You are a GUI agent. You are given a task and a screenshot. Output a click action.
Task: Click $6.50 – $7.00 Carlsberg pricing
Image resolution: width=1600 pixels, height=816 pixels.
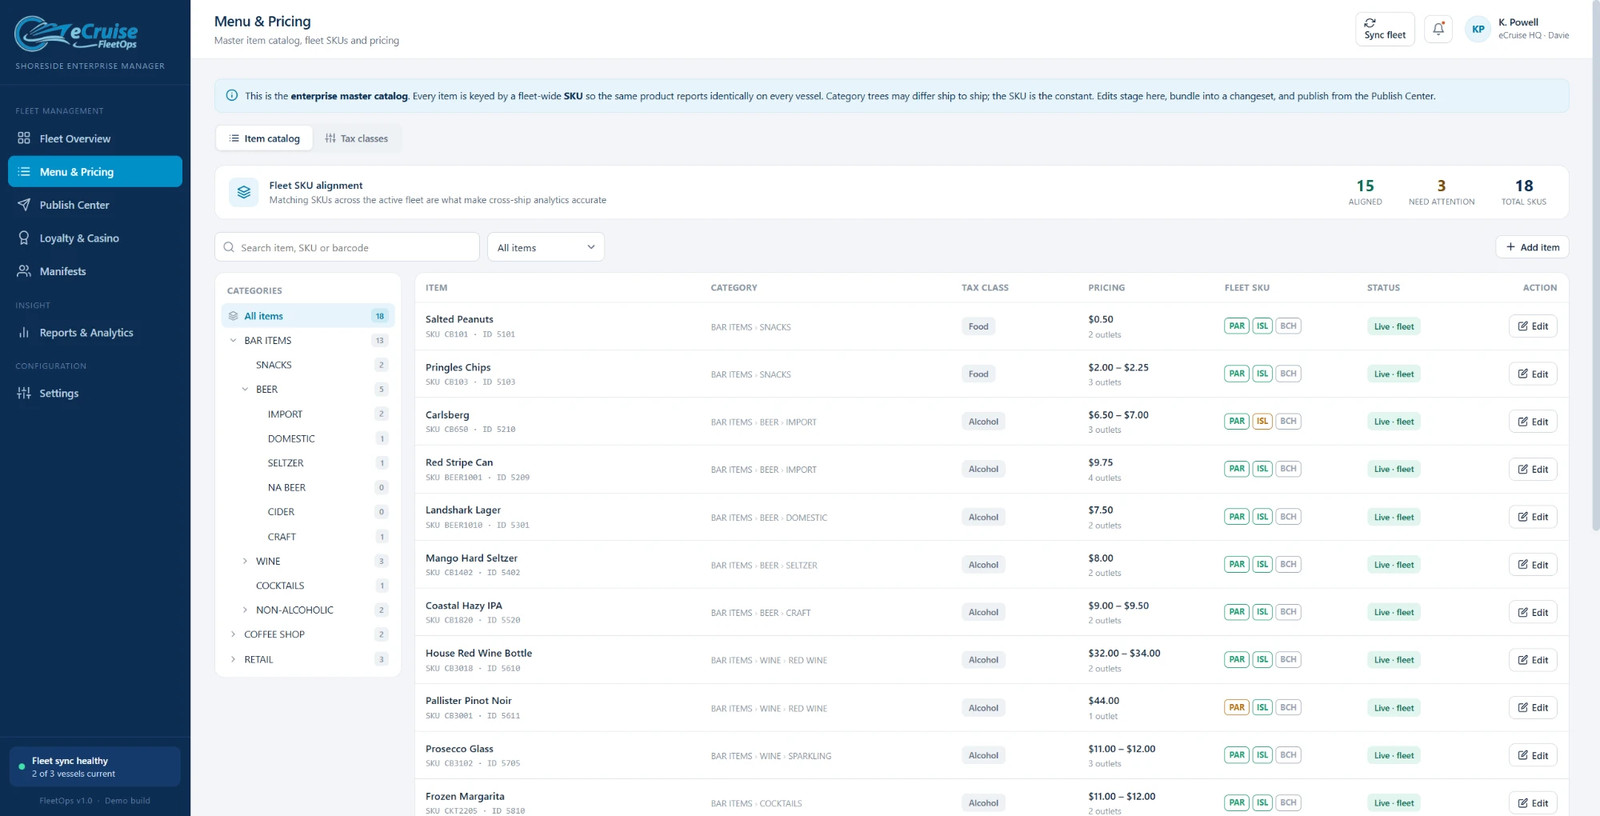point(1118,415)
